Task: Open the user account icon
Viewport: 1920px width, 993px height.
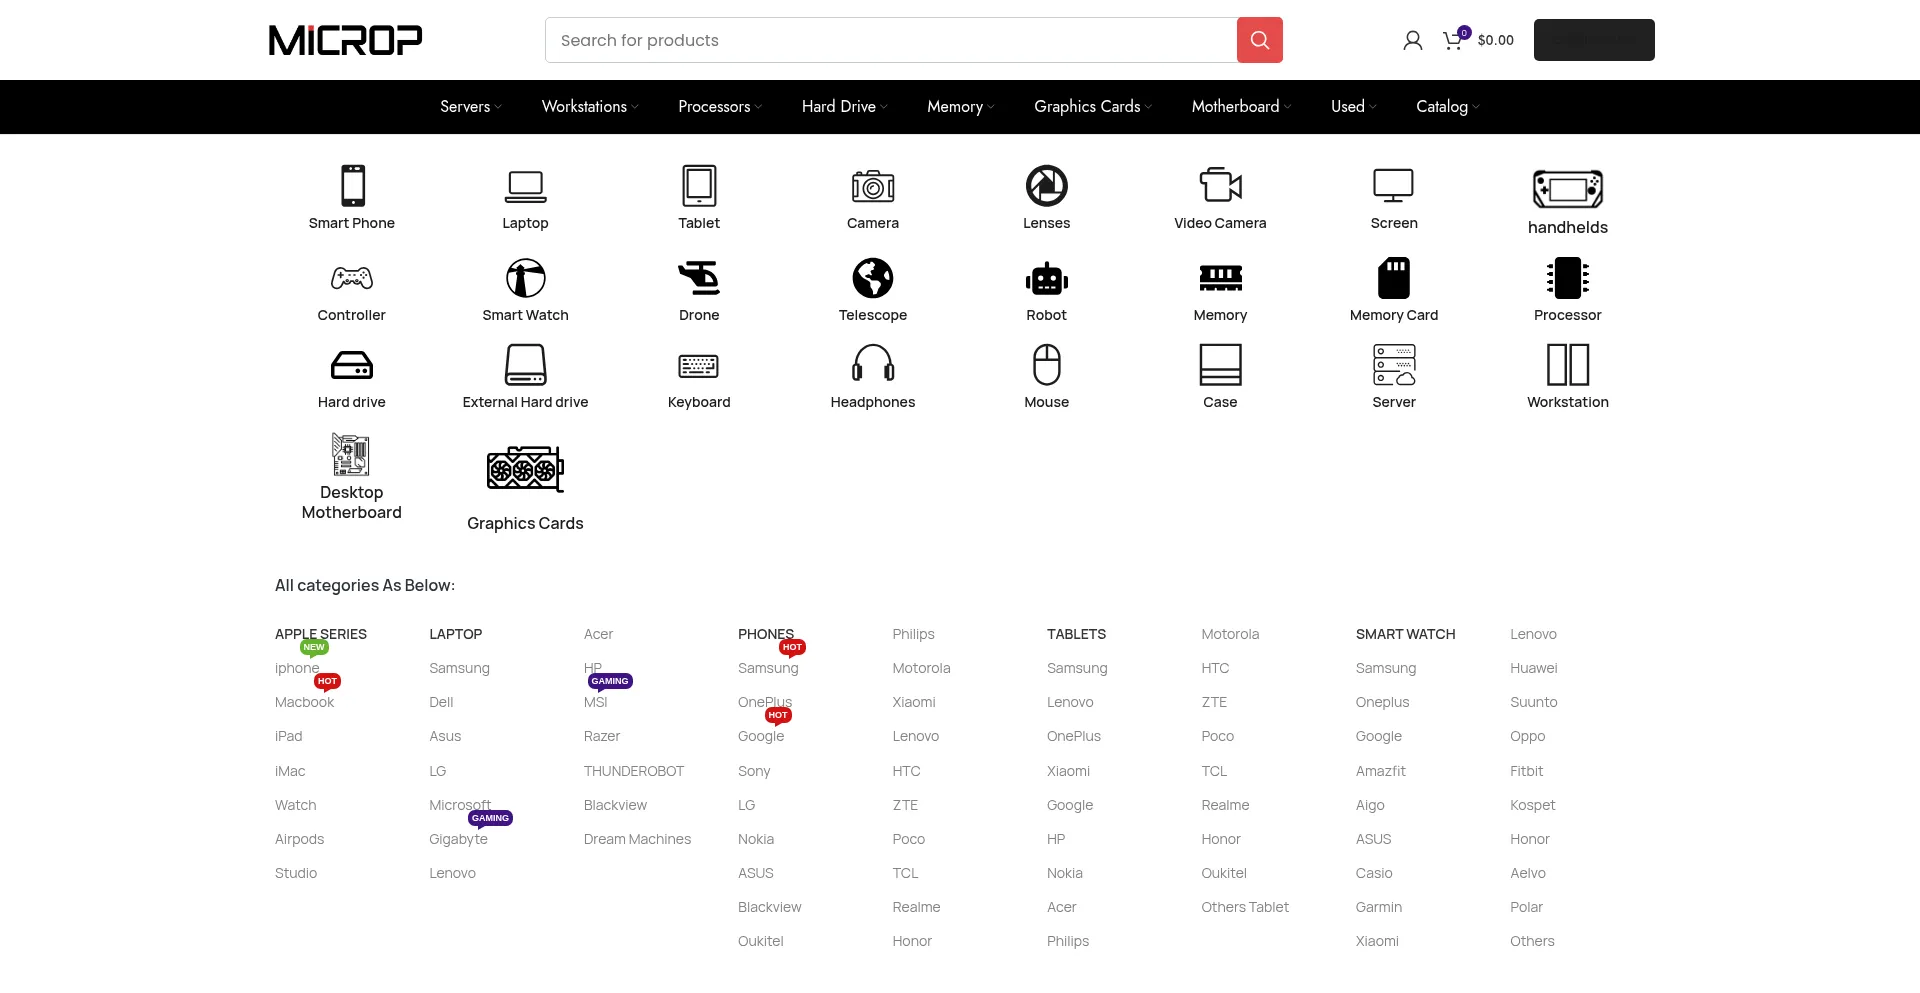Action: pos(1412,40)
